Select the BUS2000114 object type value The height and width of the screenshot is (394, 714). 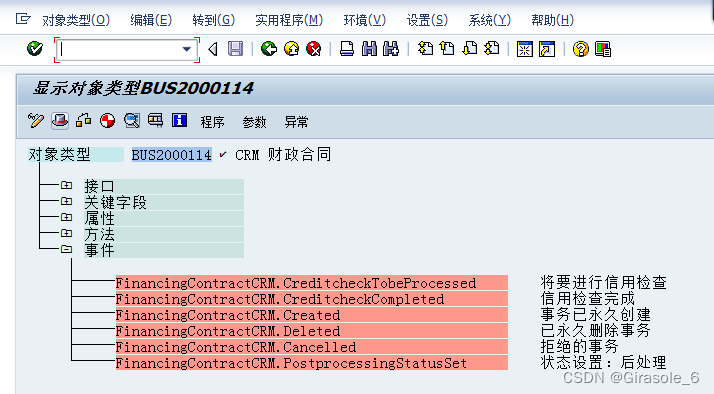pyautogui.click(x=172, y=155)
